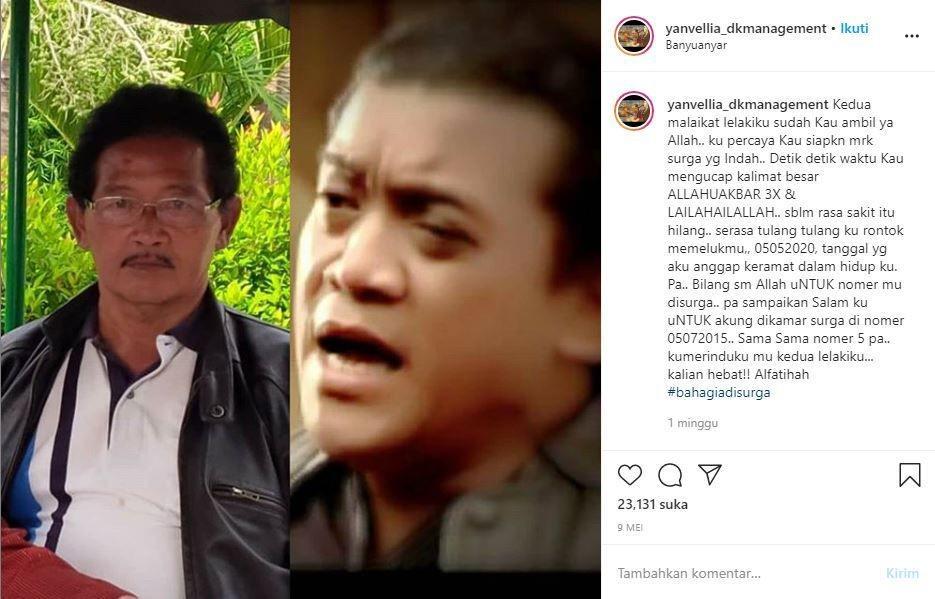Click the 1 minggu timestamp
935x599 pixels.
692,423
